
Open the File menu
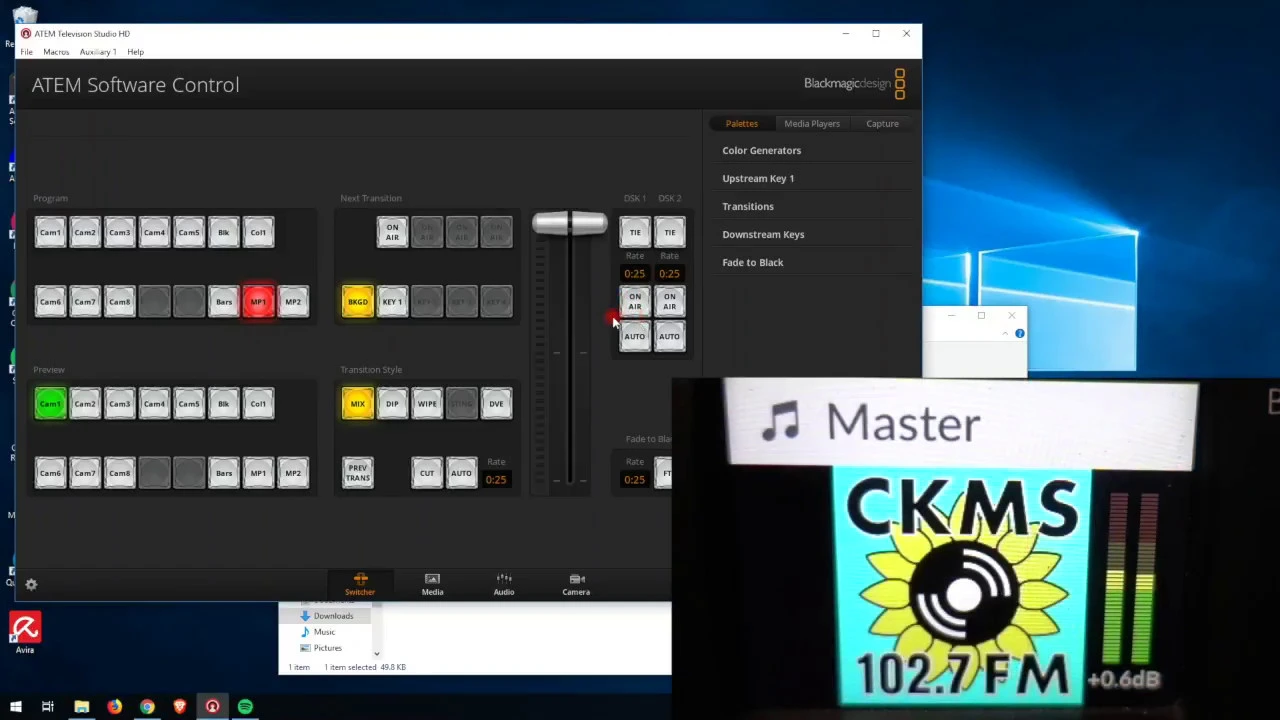26,52
